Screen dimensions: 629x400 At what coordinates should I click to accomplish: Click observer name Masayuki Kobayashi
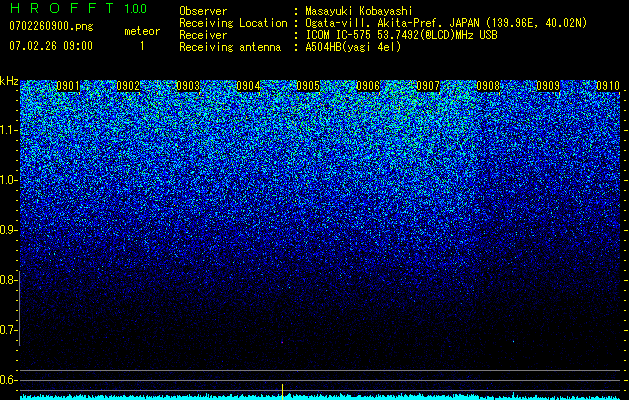359,11
